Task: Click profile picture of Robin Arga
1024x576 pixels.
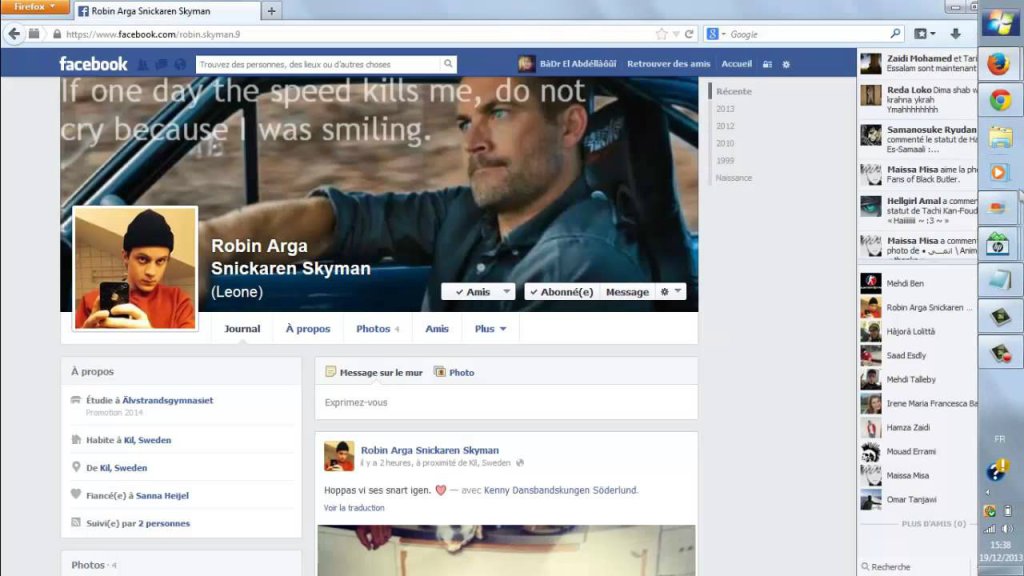Action: 135,268
